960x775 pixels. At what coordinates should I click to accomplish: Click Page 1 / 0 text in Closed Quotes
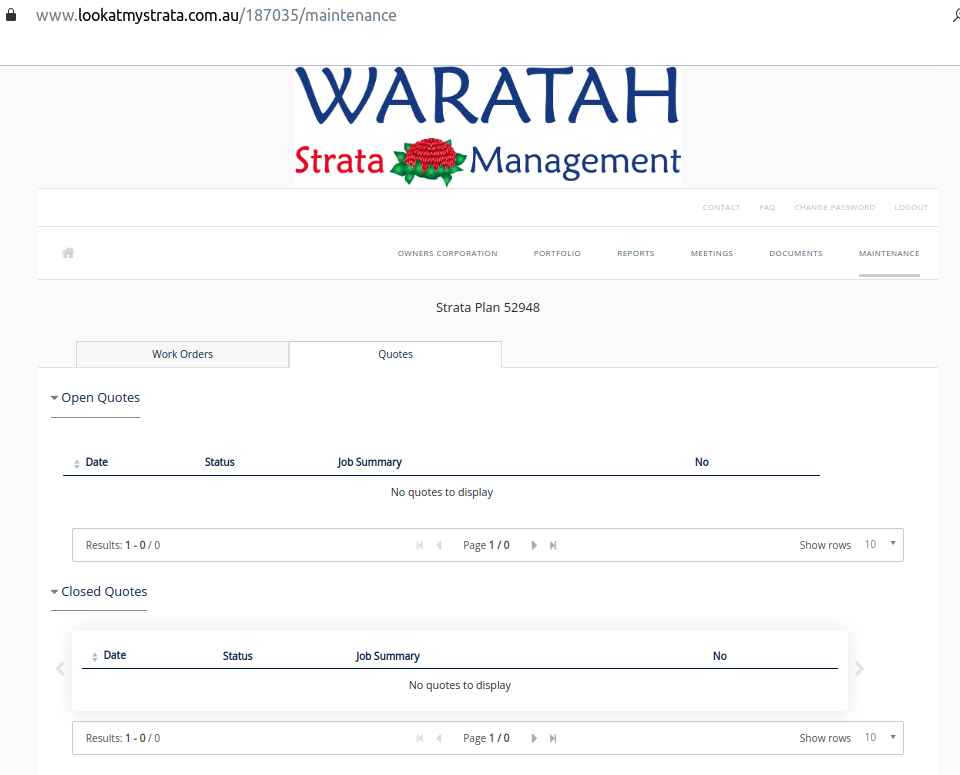pyautogui.click(x=486, y=738)
